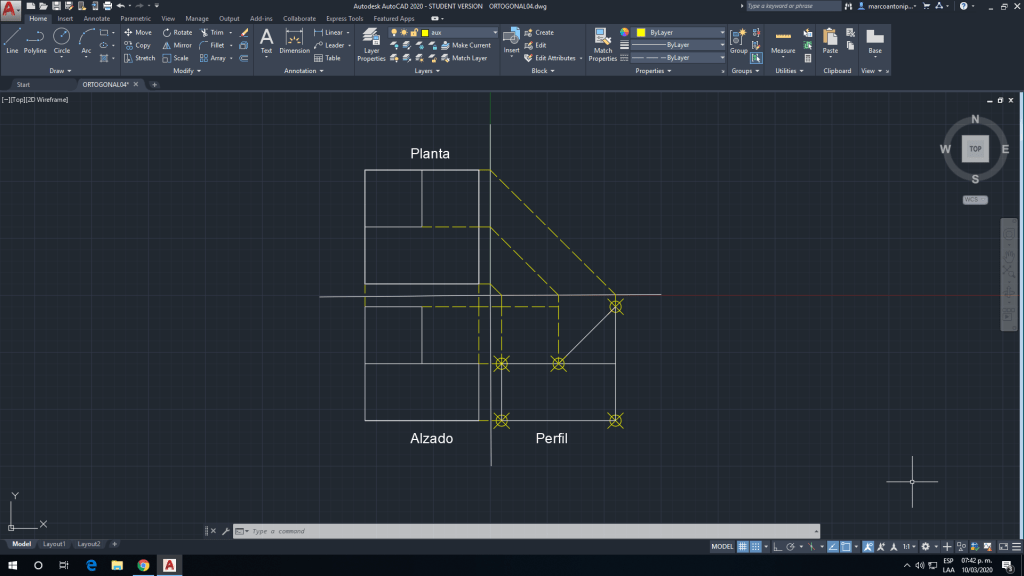
Task: Click Make Current layer button
Action: 470,45
